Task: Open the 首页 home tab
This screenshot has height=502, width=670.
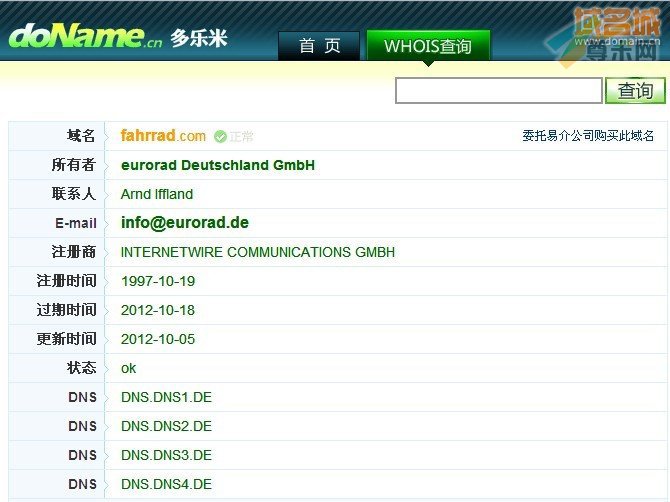Action: 319,45
